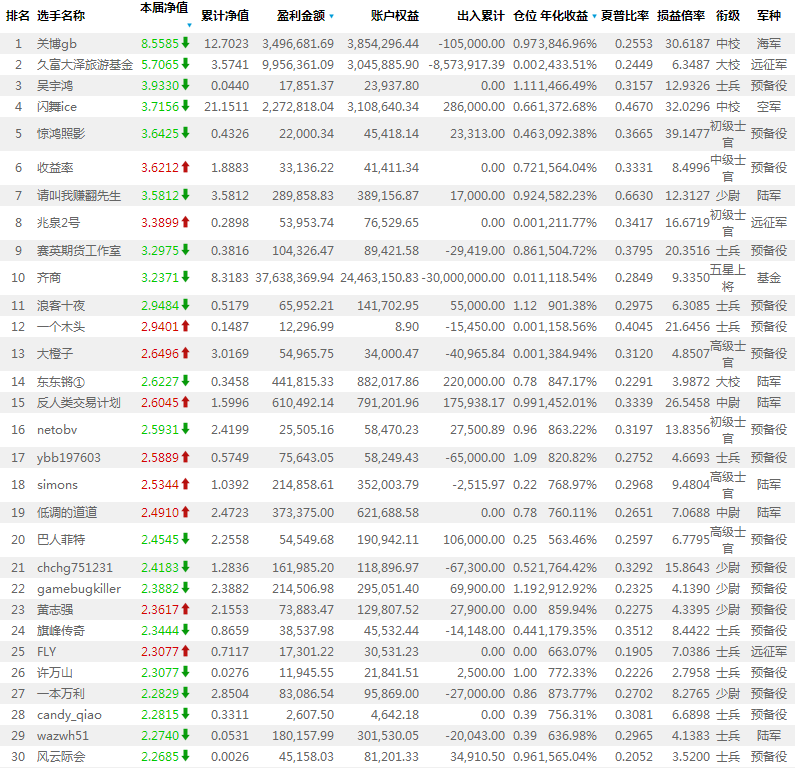795x768 pixels.
Task: Select cumulative flow -30,000,000.00
Action: click(463, 278)
